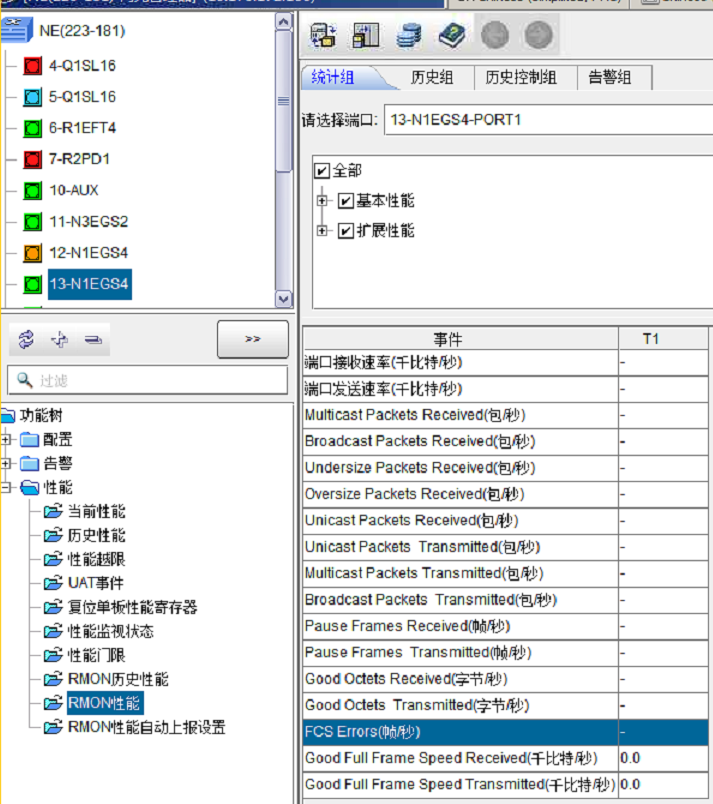Click the 过滤 filter input field
The width and height of the screenshot is (713, 804).
point(148,380)
